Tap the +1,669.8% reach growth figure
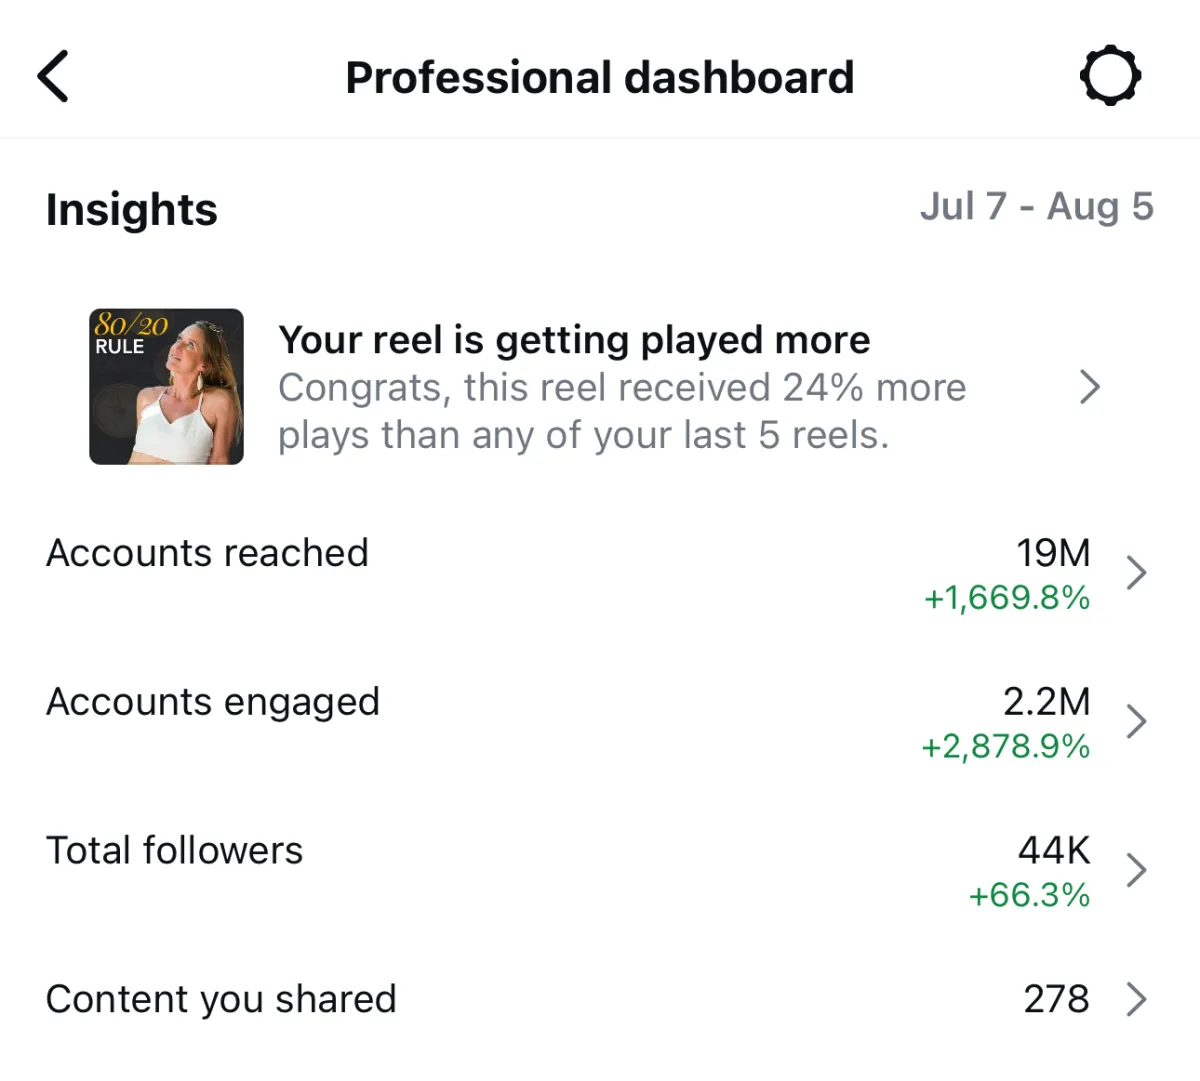Viewport: 1200px width, 1081px height. tap(1006, 598)
